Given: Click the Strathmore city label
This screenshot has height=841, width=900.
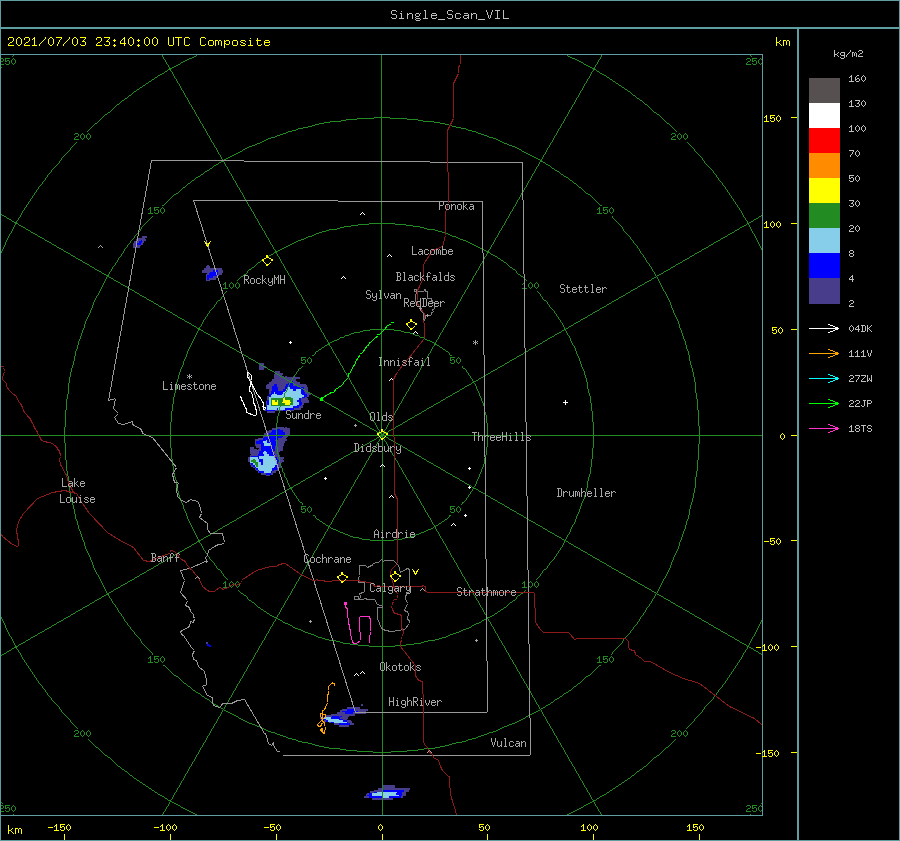Looking at the screenshot, I should coord(486,592).
